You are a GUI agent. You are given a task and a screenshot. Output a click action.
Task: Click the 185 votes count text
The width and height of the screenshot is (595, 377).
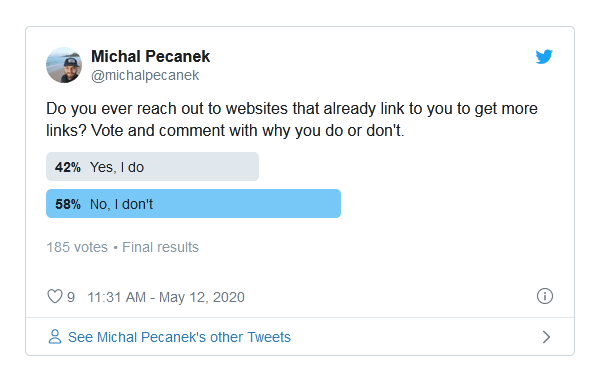coord(77,247)
